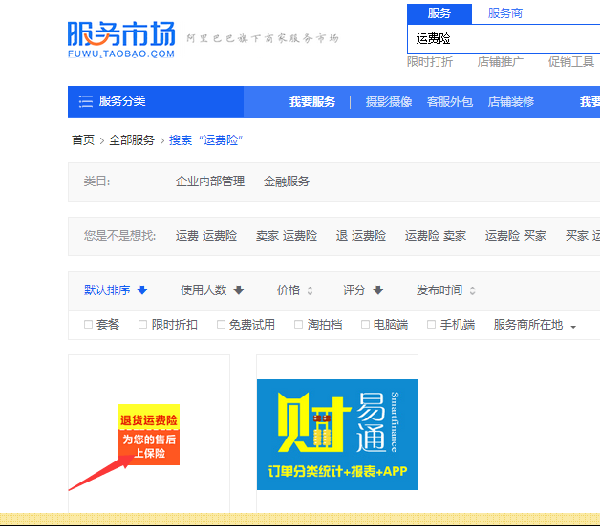Viewport: 600px width, 526px height.
Task: Click the 价格 sort arrows icon
Action: click(x=310, y=291)
